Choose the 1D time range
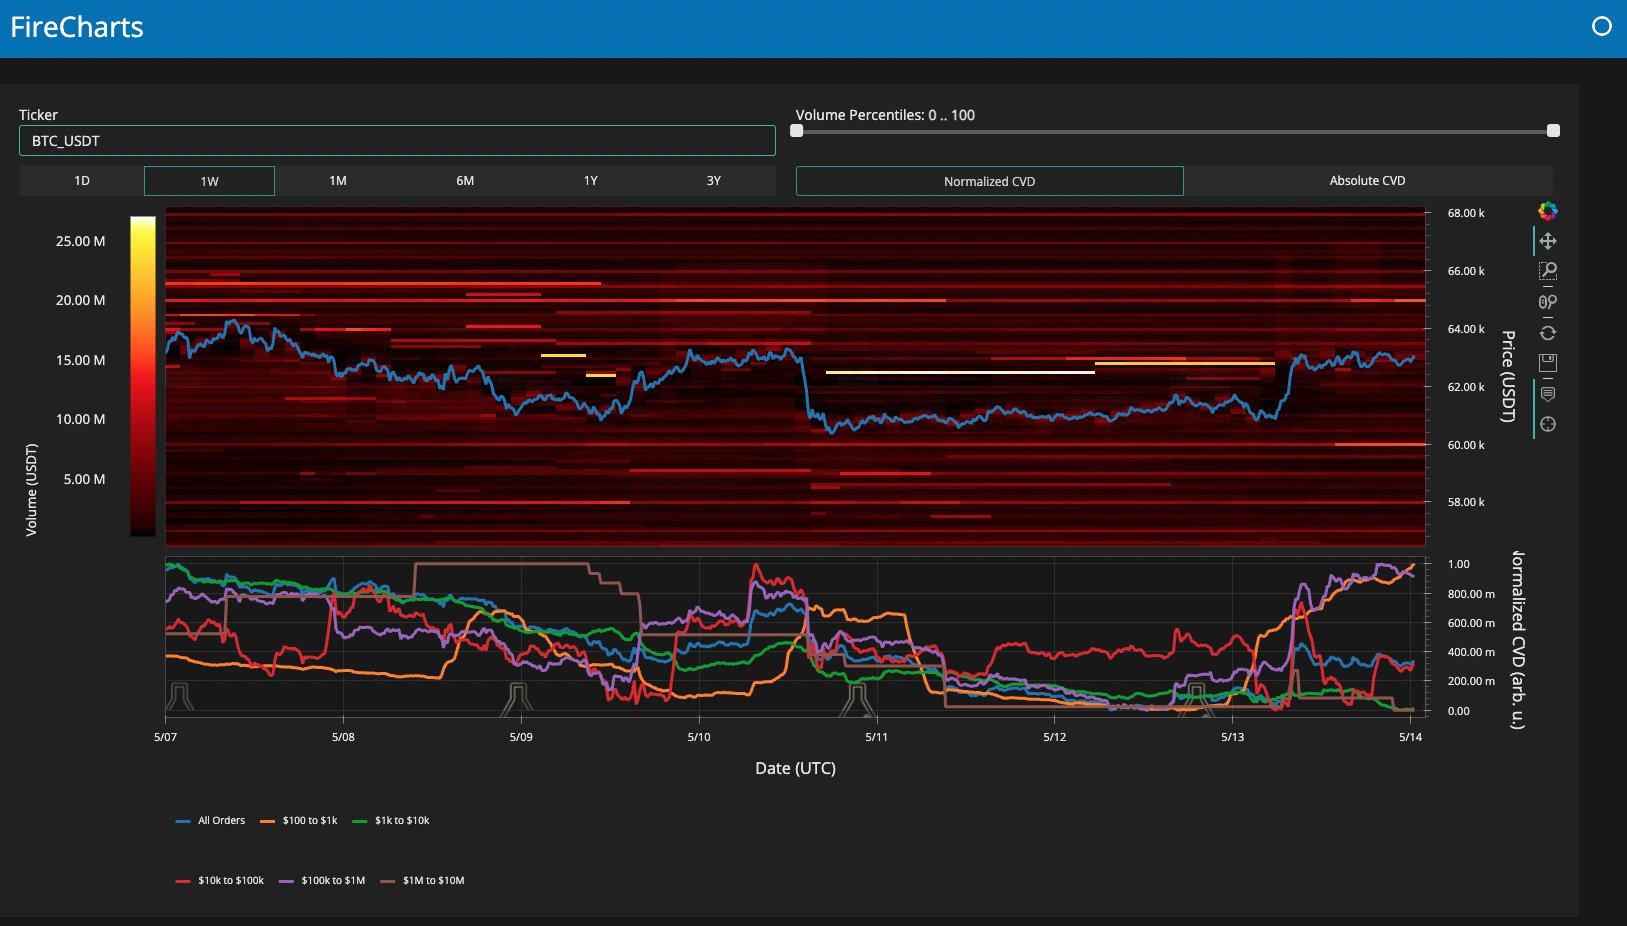Viewport: 1627px width, 926px height. click(82, 181)
